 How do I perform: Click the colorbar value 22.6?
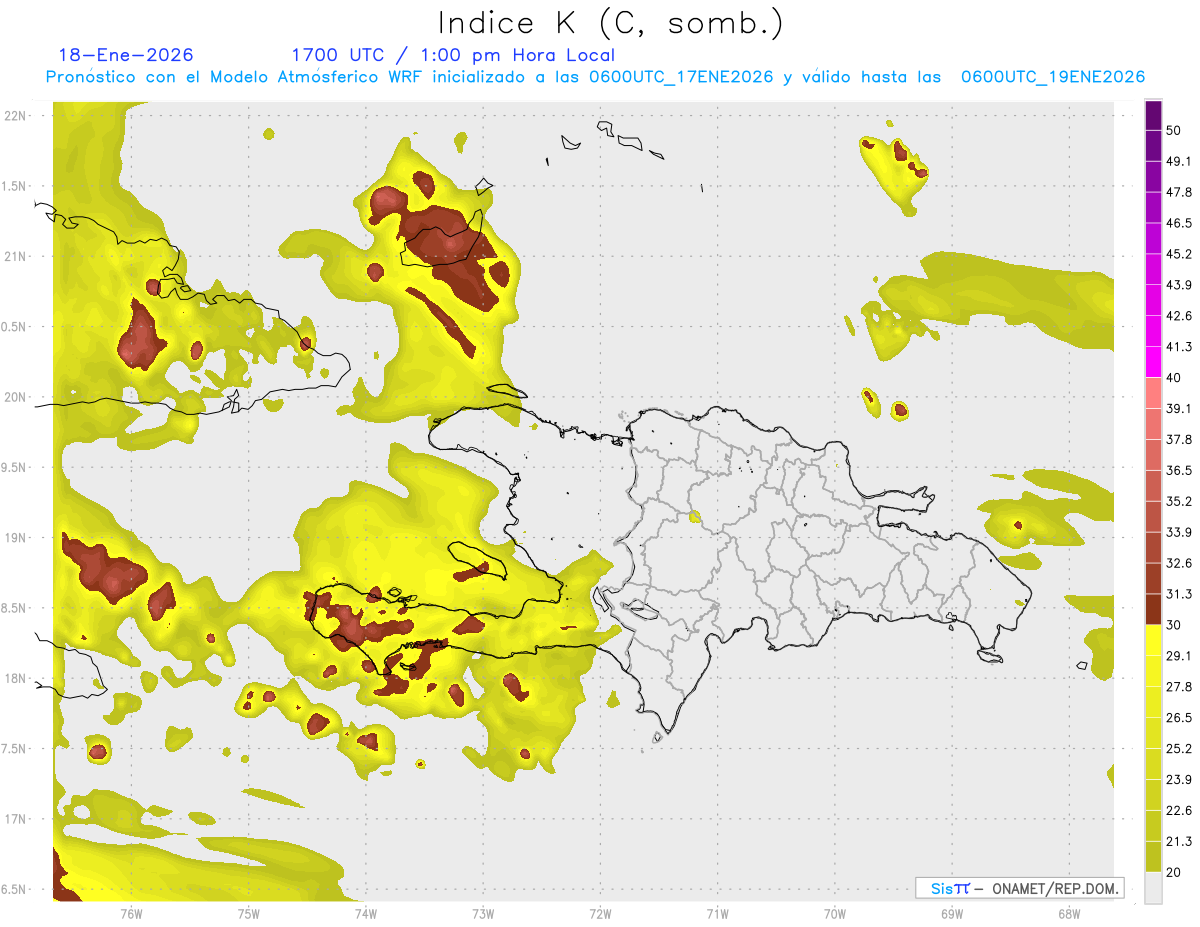pyautogui.click(x=1179, y=810)
